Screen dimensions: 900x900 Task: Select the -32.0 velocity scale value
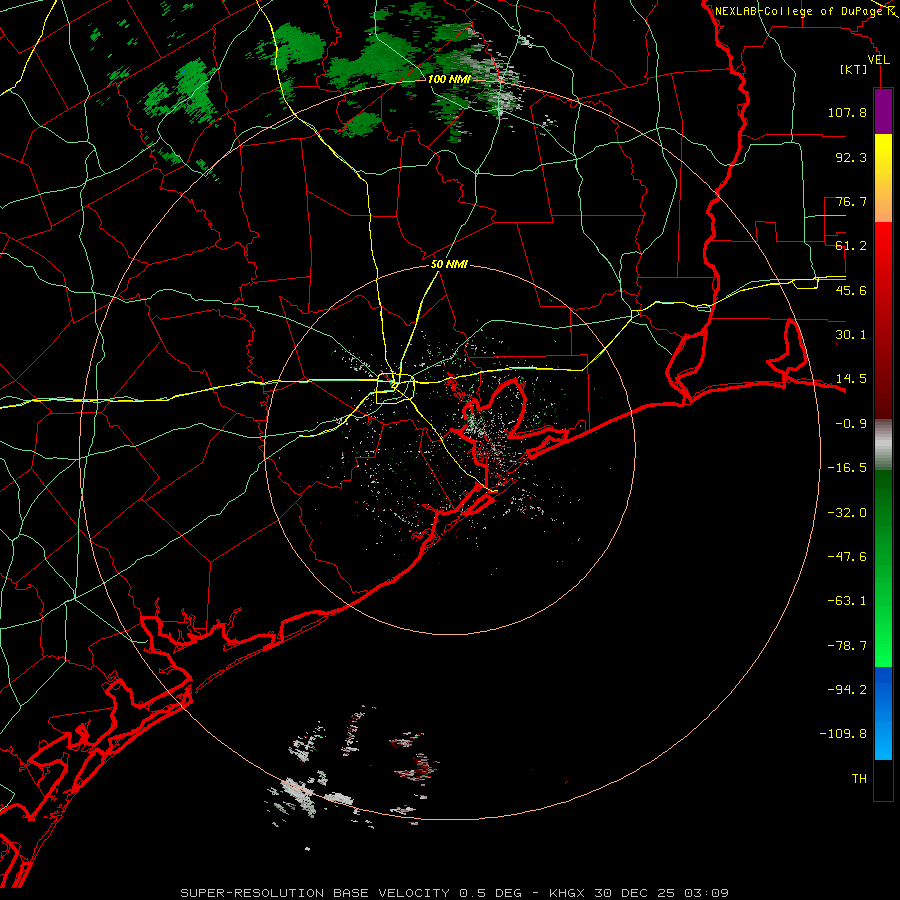coord(847,513)
